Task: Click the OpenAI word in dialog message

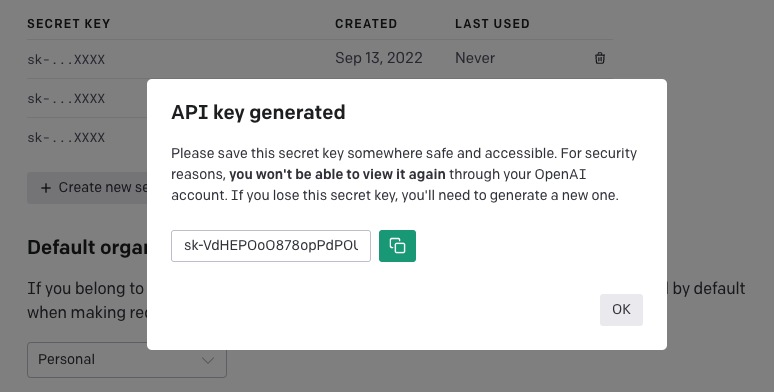Action: coord(560,174)
